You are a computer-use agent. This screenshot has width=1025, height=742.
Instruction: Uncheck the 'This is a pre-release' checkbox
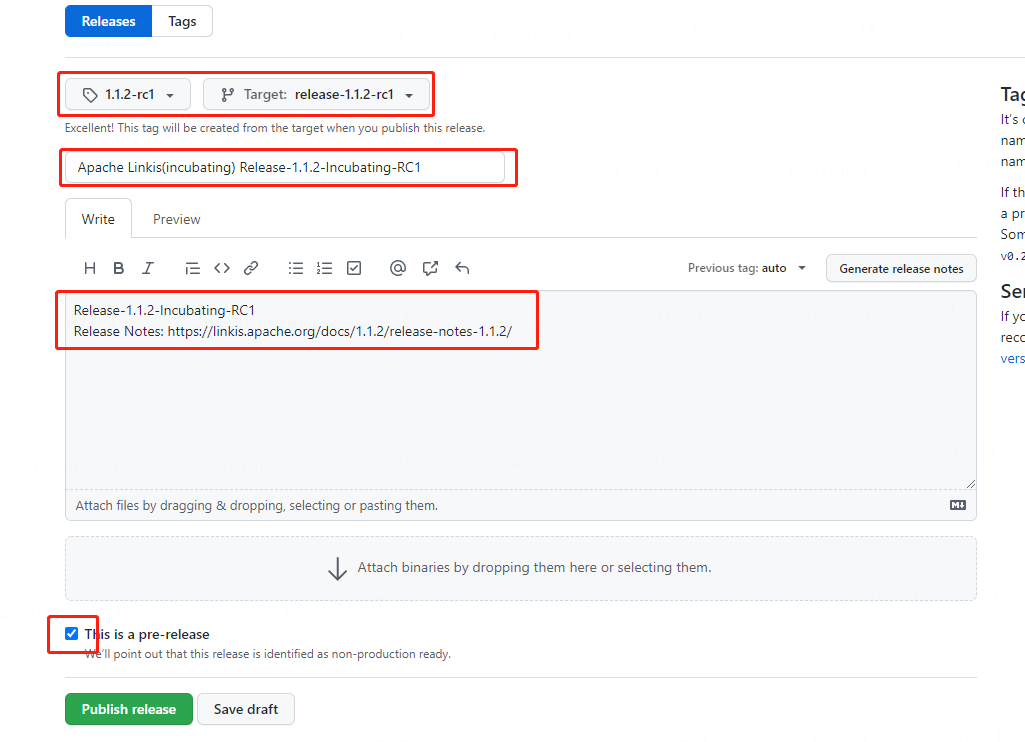(72, 633)
